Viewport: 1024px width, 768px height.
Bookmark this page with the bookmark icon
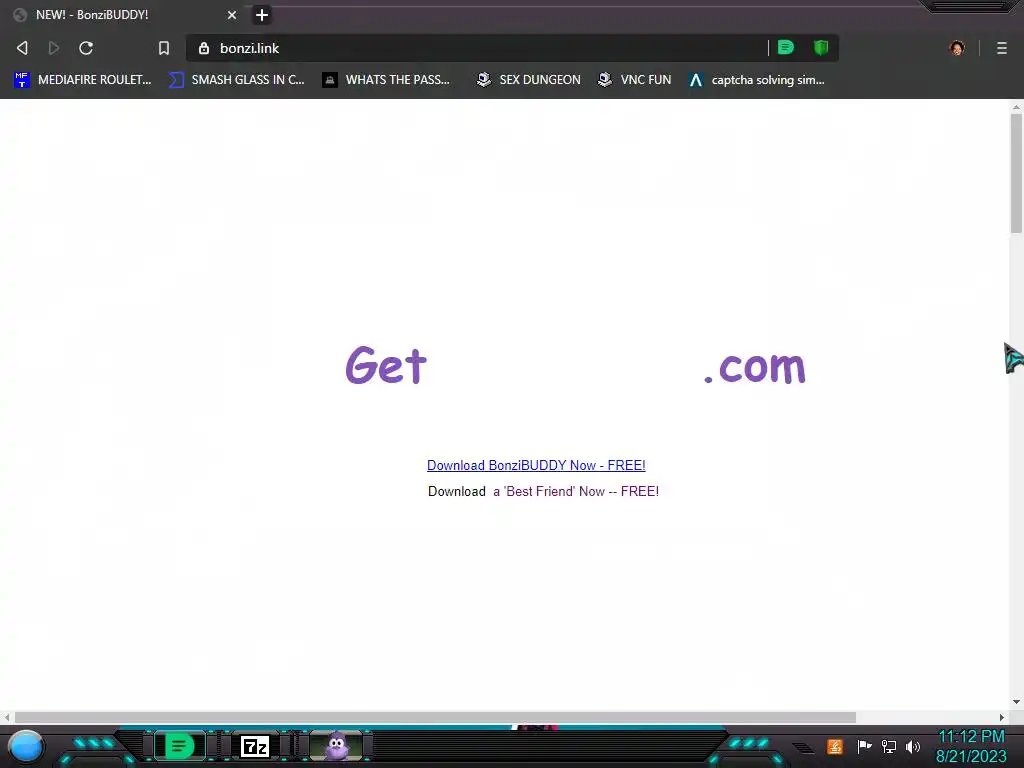[164, 48]
